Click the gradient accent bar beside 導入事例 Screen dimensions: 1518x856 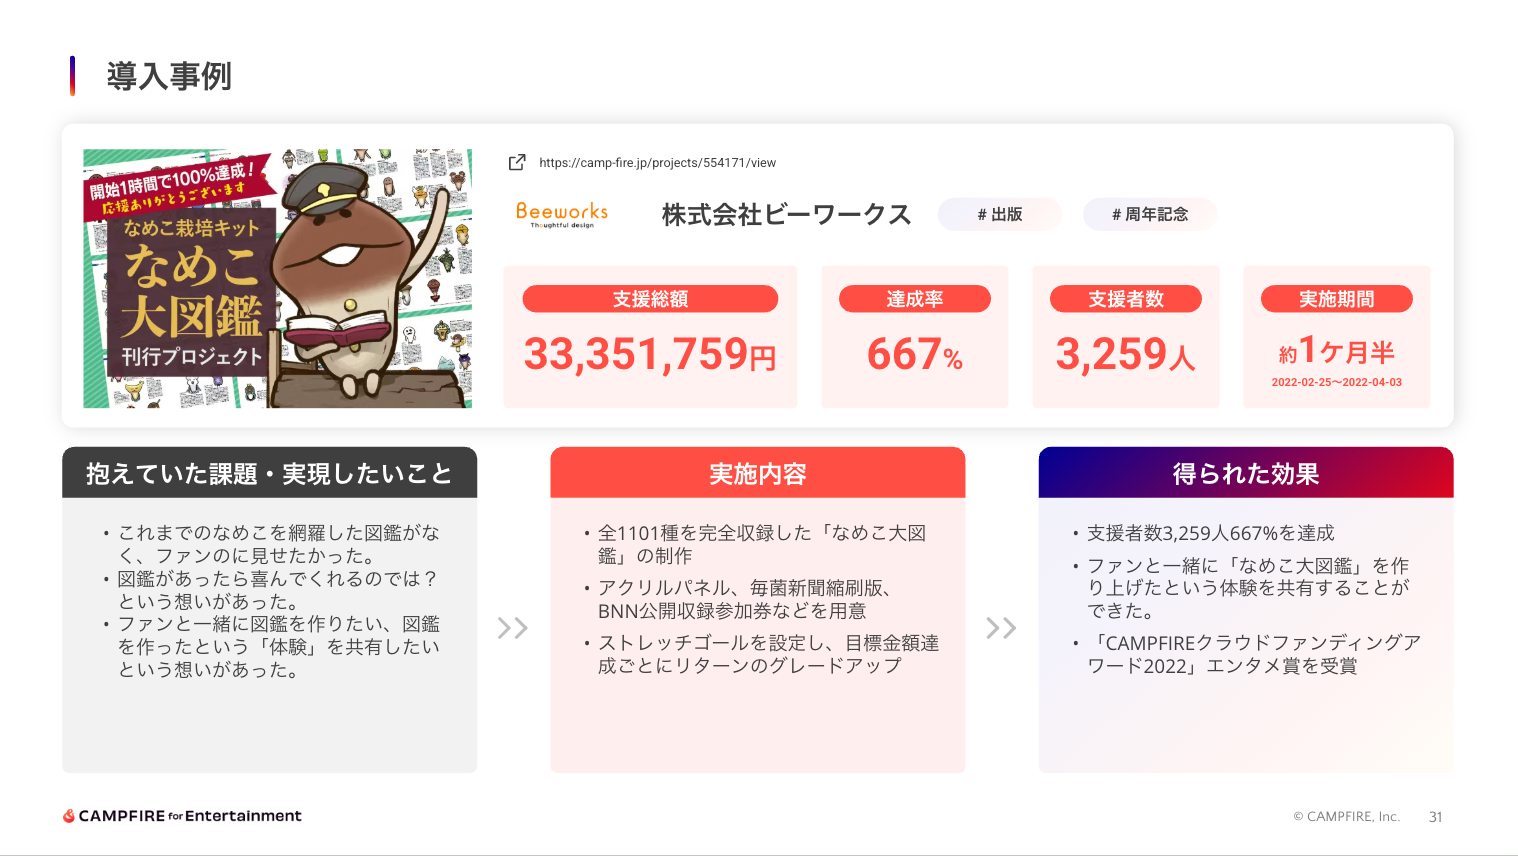(72, 76)
